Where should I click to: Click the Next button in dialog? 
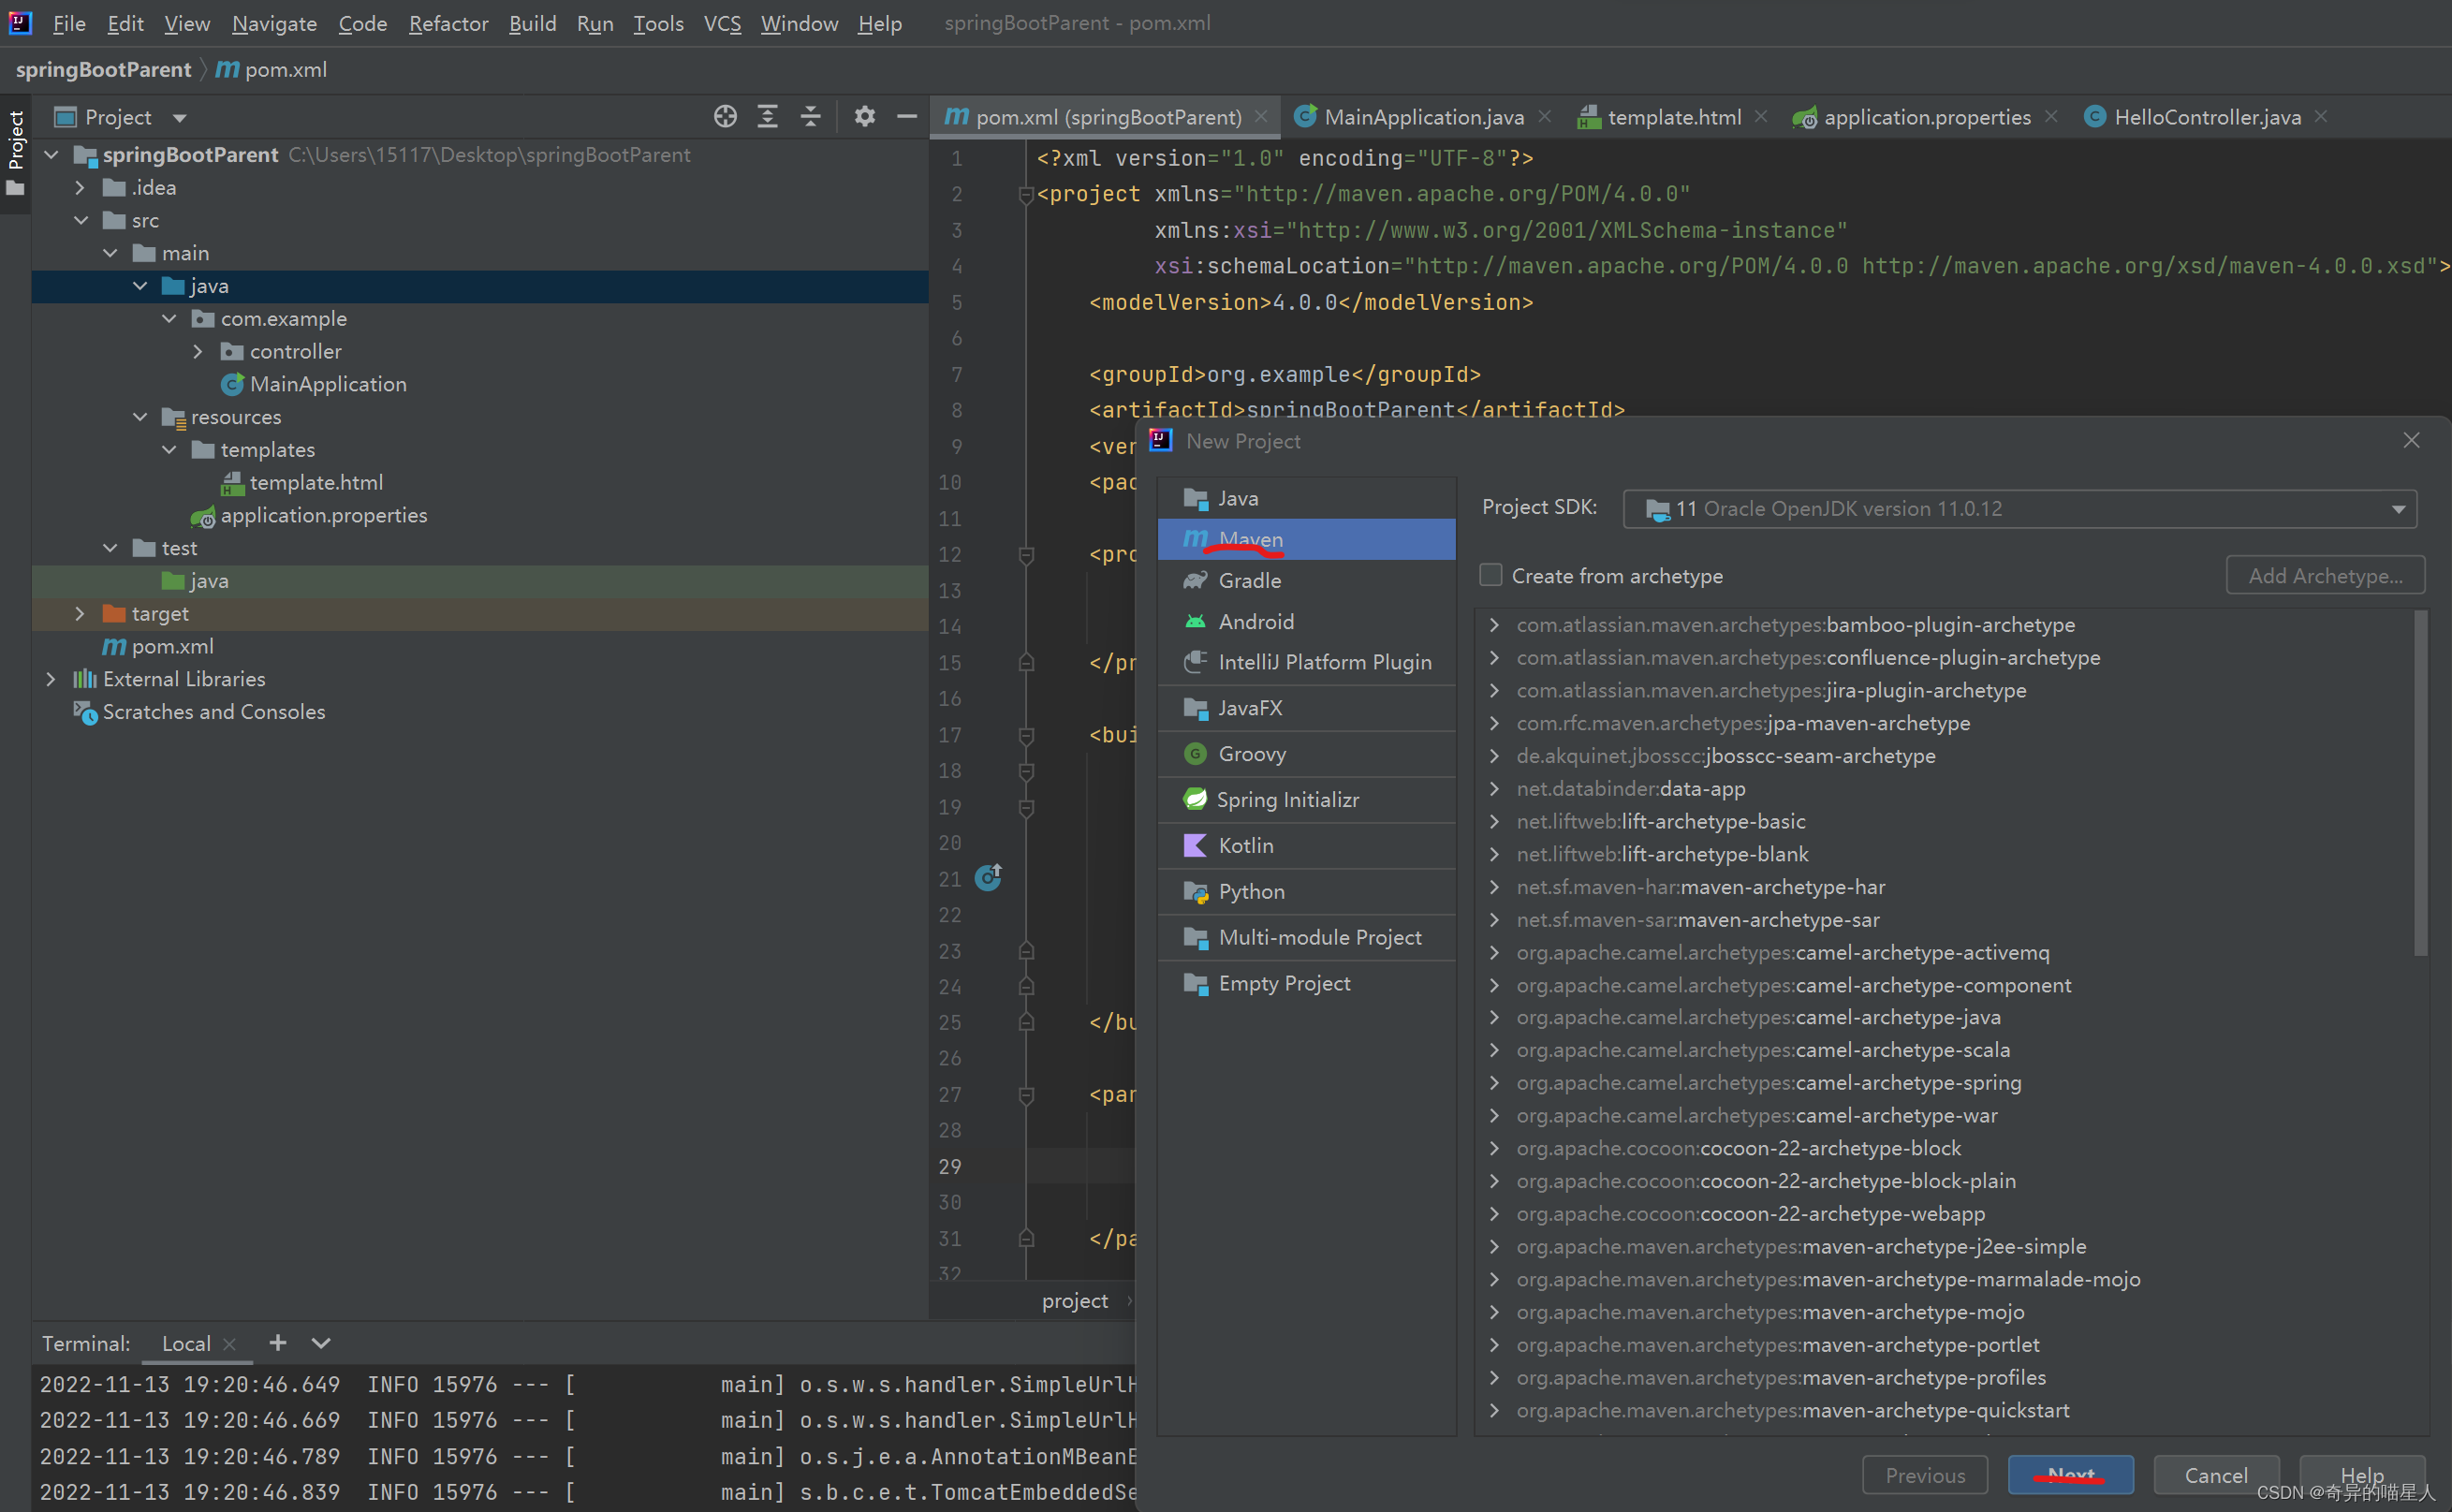[2070, 1474]
